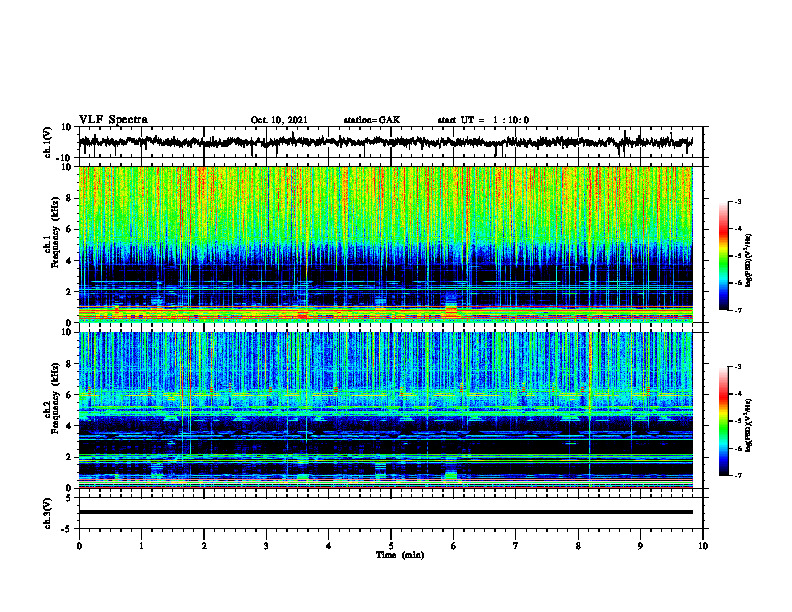The image size is (792, 612).
Task: Click the ch.2 colorbar log(PSD) unit label
Action: pos(749,425)
